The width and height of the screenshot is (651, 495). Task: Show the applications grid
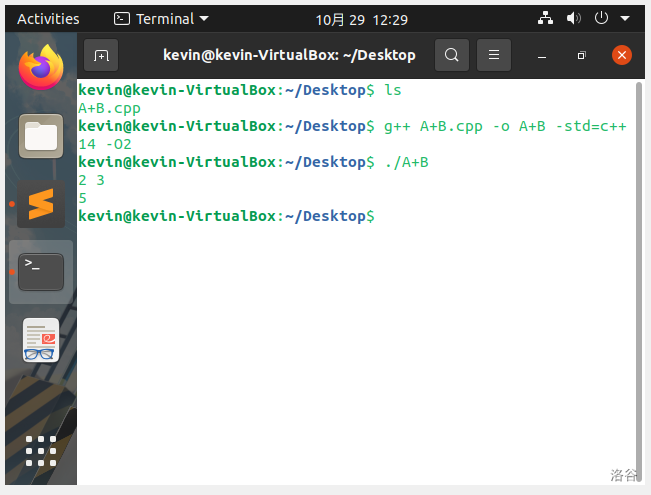[x=40, y=451]
